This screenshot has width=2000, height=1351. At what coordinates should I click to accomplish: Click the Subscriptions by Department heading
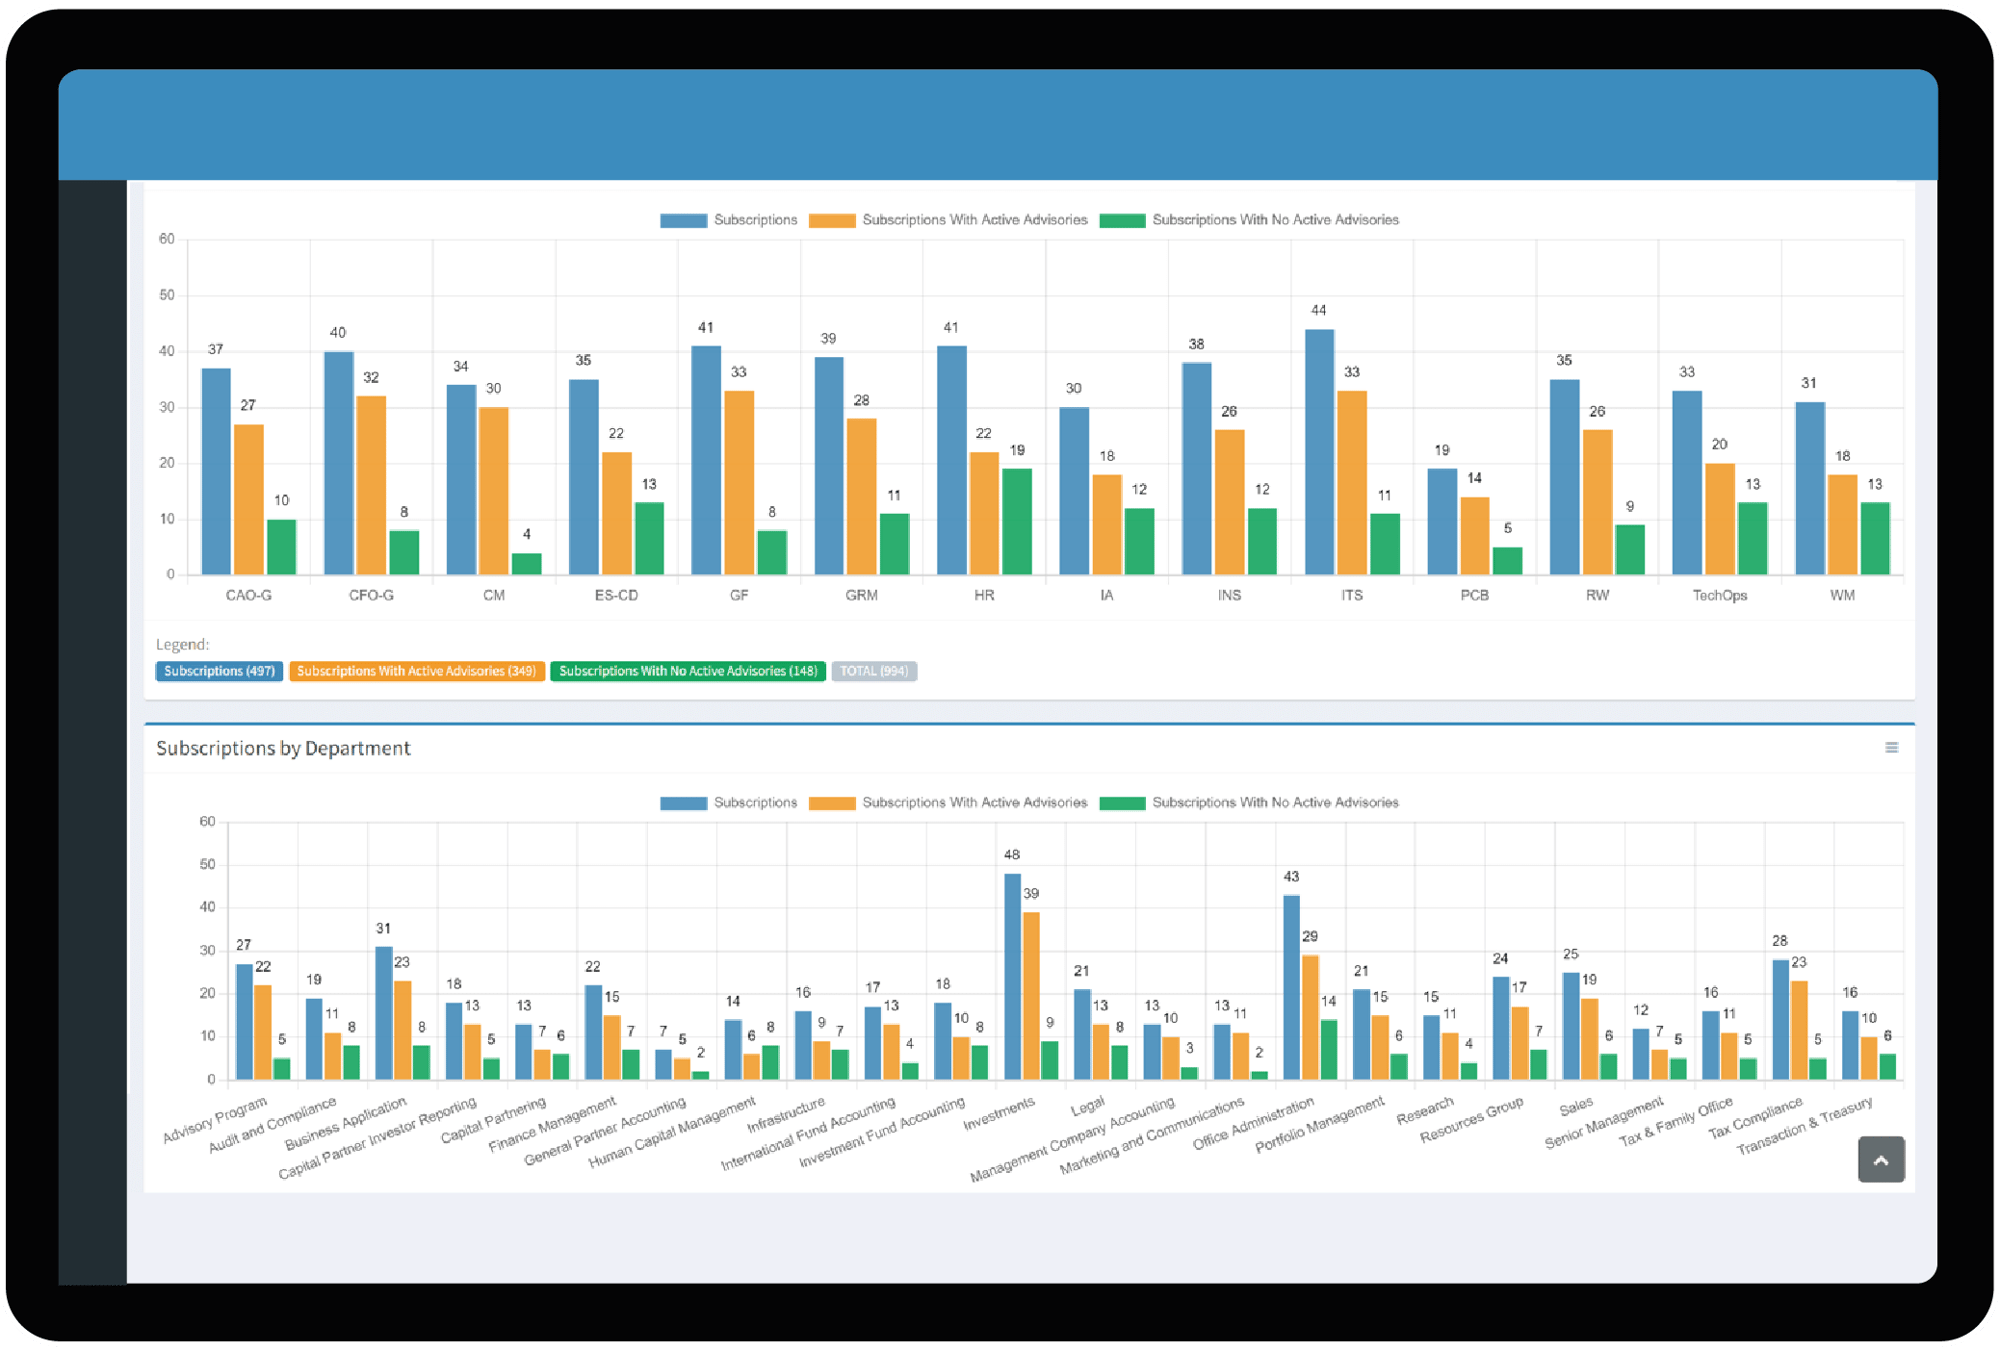coord(283,748)
